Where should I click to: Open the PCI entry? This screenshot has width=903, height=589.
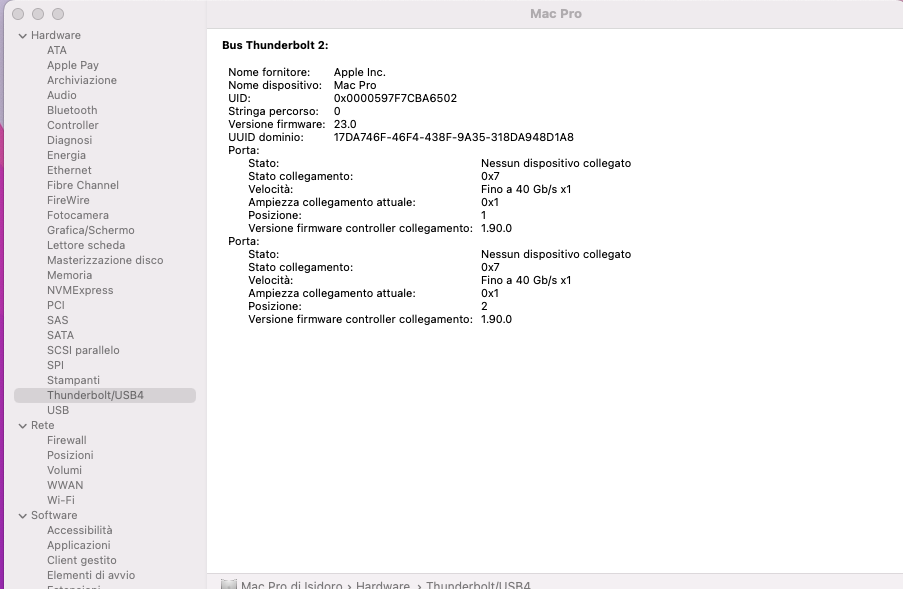[x=56, y=305]
